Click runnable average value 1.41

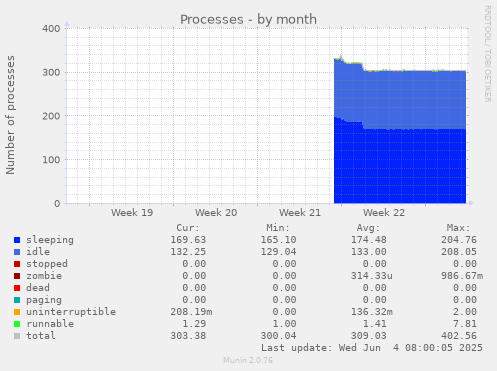375,324
